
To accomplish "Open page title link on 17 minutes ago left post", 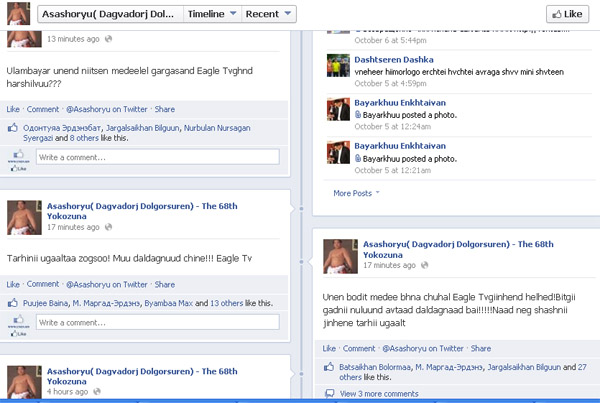I will coord(142,211).
